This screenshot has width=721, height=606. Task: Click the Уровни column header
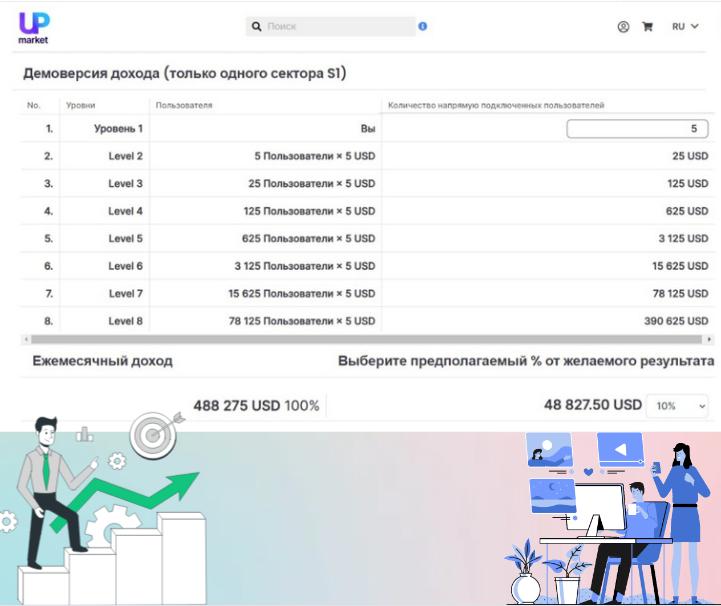81,105
